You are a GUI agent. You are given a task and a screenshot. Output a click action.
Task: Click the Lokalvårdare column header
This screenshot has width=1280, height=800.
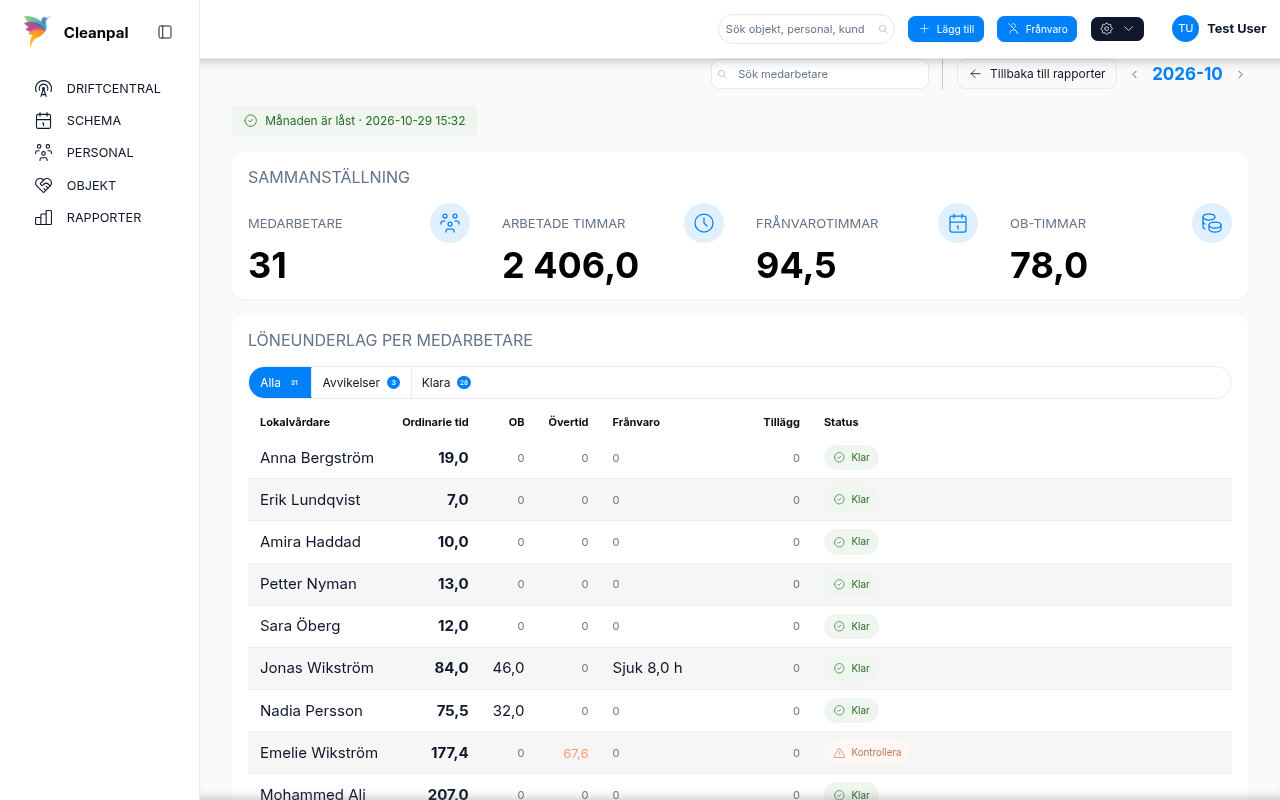pyautogui.click(x=295, y=422)
